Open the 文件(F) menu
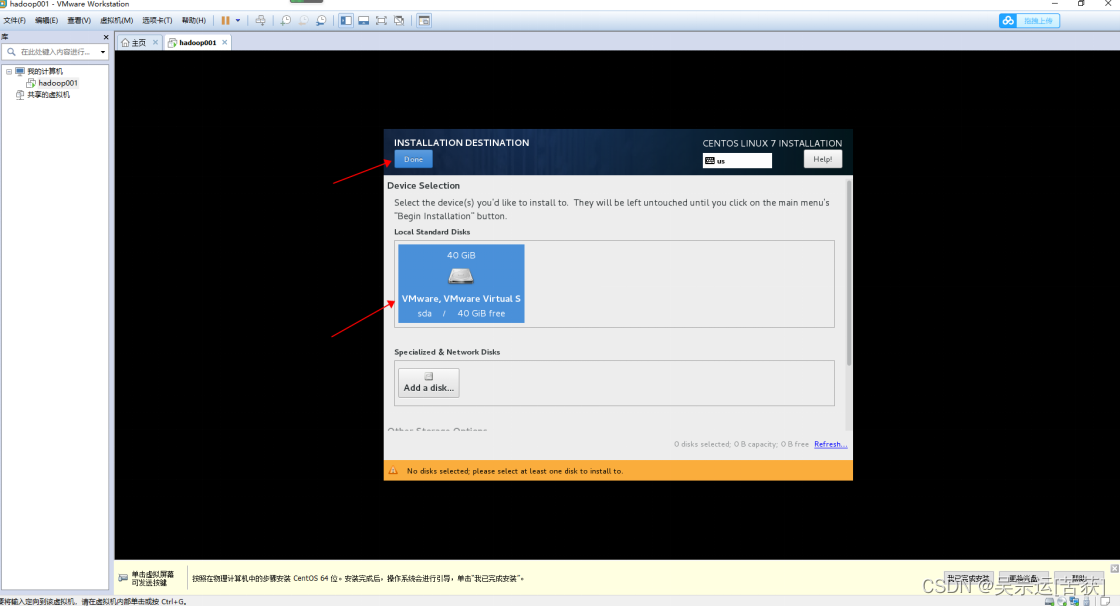 (x=14, y=20)
